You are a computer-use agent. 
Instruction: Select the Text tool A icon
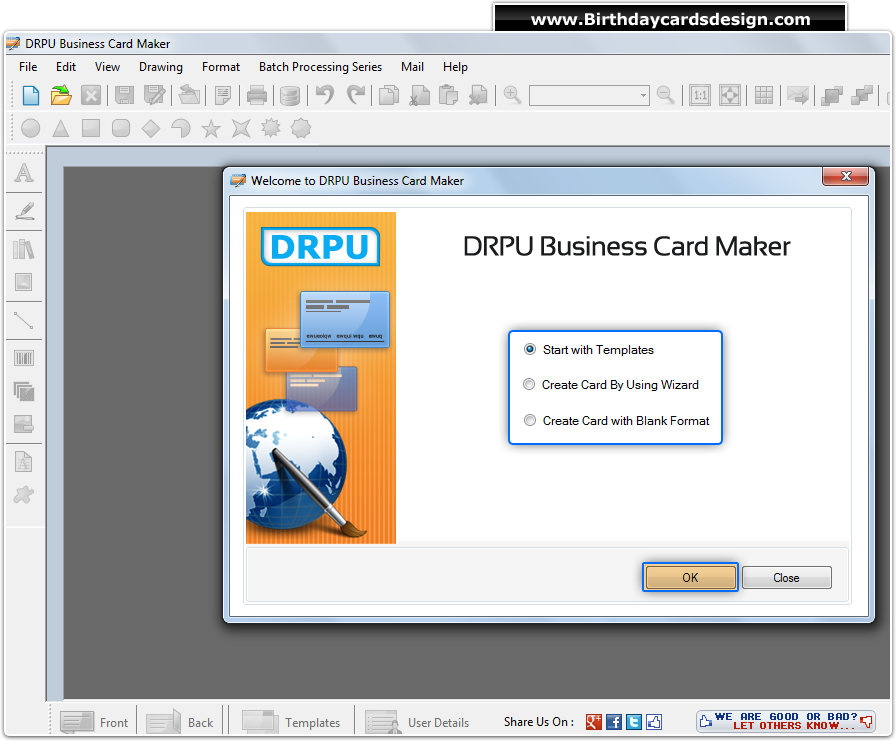[24, 173]
